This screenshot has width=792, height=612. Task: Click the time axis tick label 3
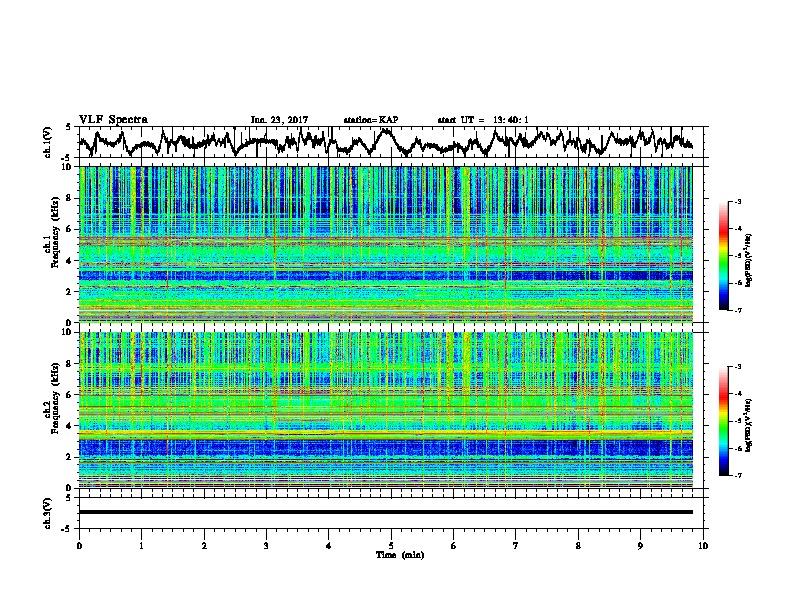click(266, 546)
